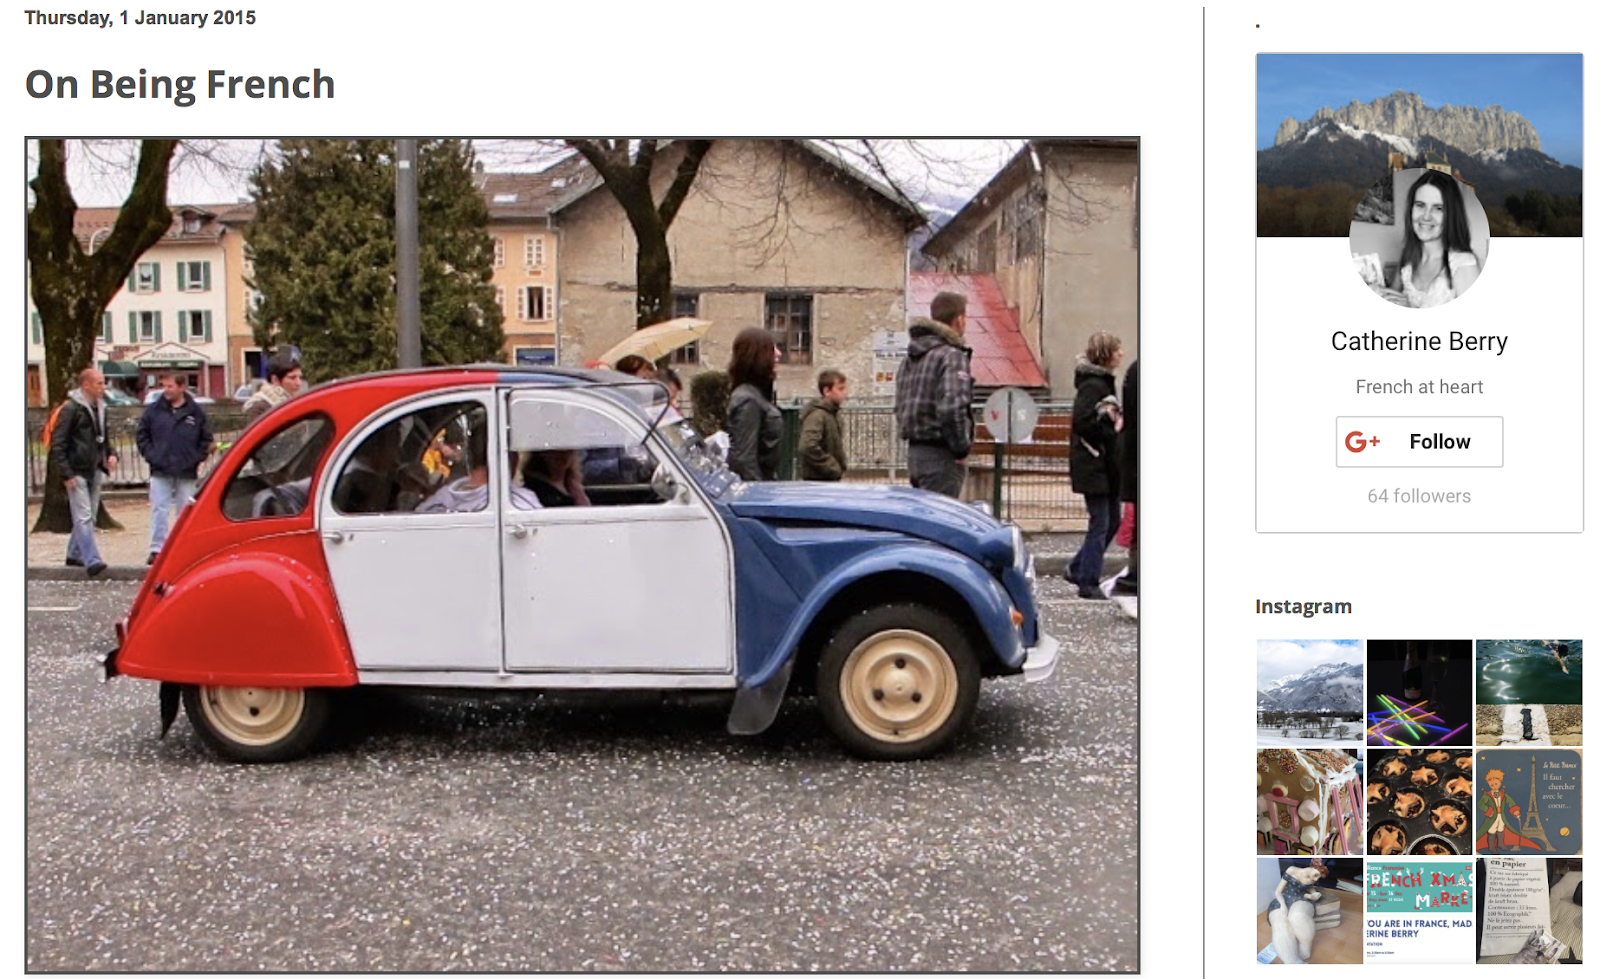Open the 'On Being French' post title
The image size is (1600, 979).
(180, 85)
